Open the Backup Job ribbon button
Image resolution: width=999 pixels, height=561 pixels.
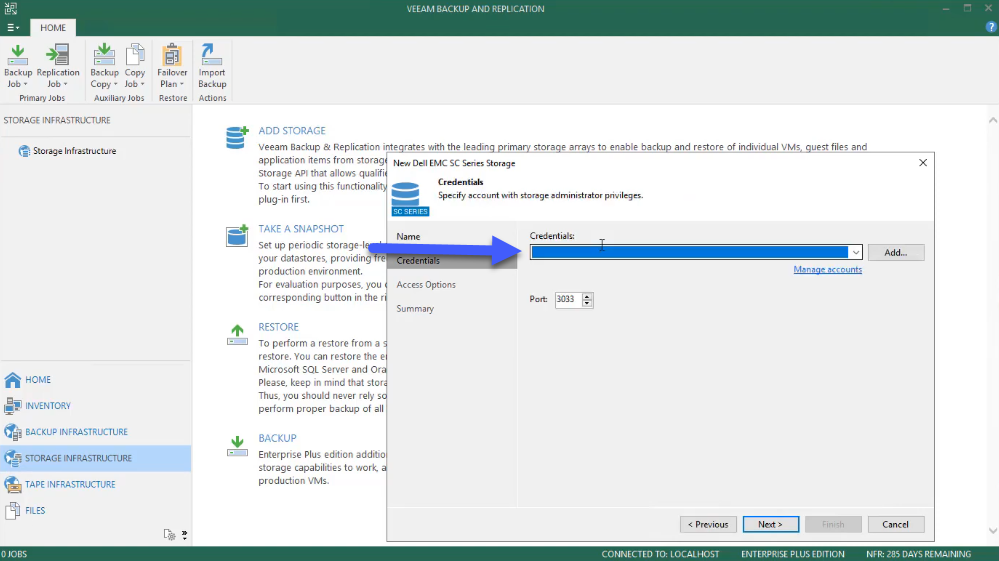point(17,66)
